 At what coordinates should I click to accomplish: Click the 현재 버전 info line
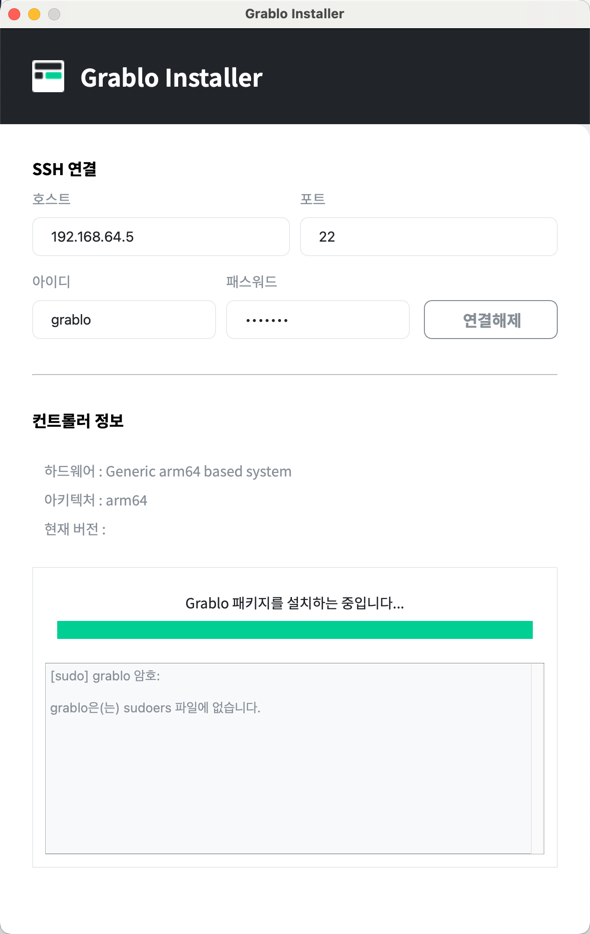(x=75, y=529)
